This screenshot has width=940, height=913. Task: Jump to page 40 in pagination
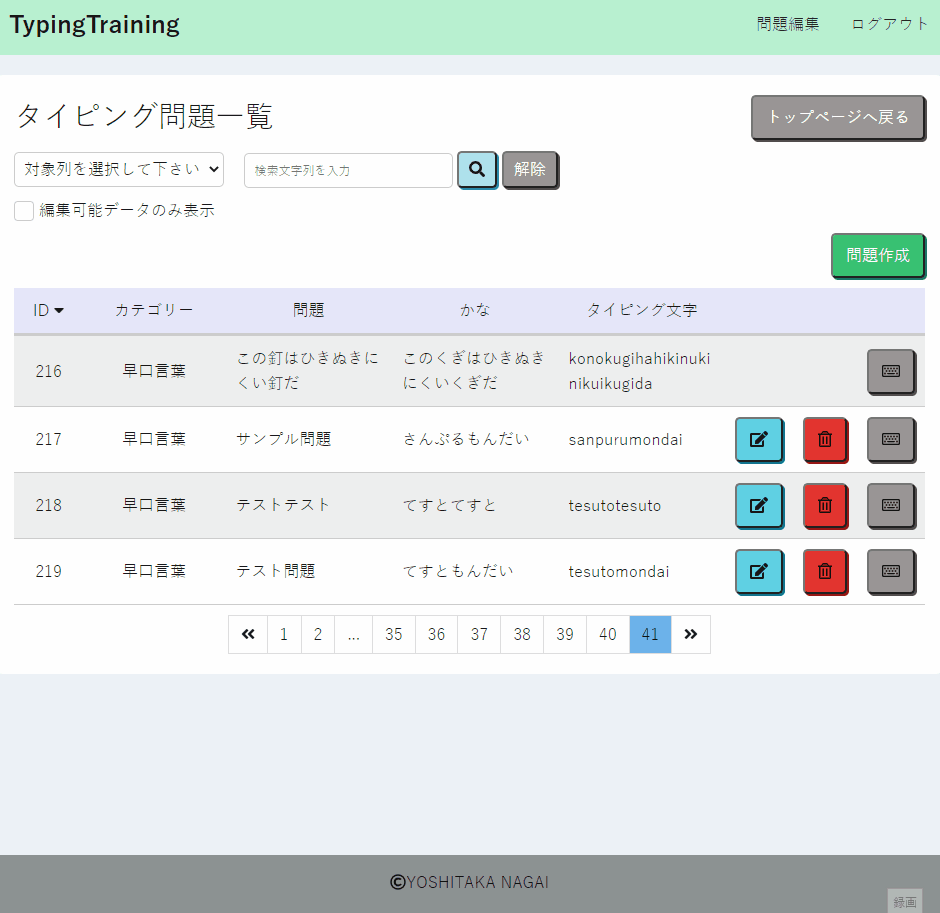pyautogui.click(x=608, y=634)
